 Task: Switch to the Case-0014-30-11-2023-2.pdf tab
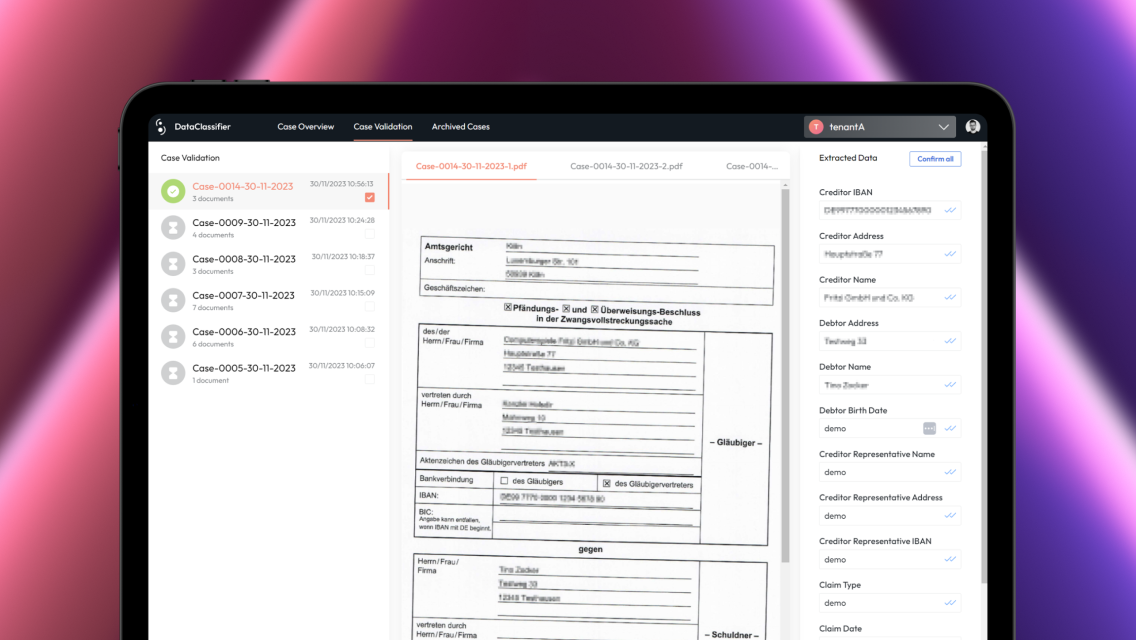coord(626,166)
